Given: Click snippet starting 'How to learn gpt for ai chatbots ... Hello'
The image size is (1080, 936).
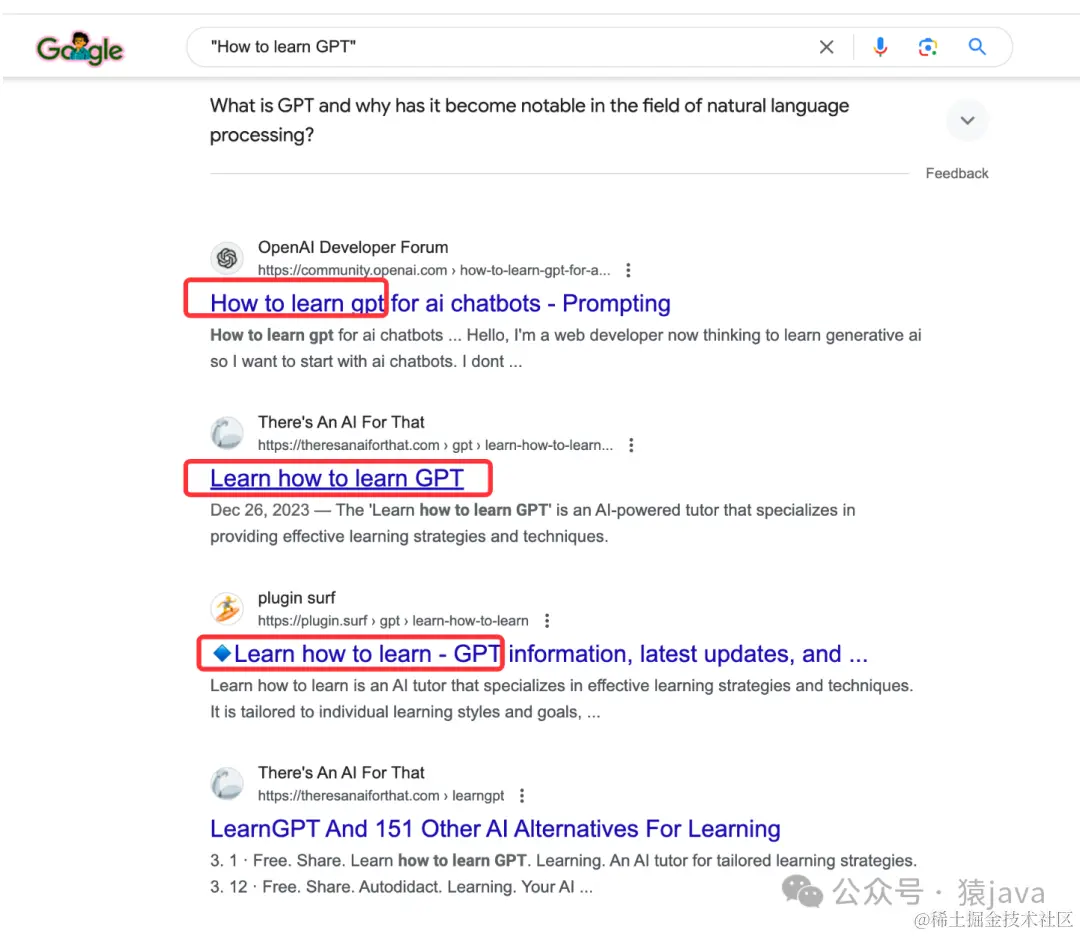Looking at the screenshot, I should pos(565,348).
